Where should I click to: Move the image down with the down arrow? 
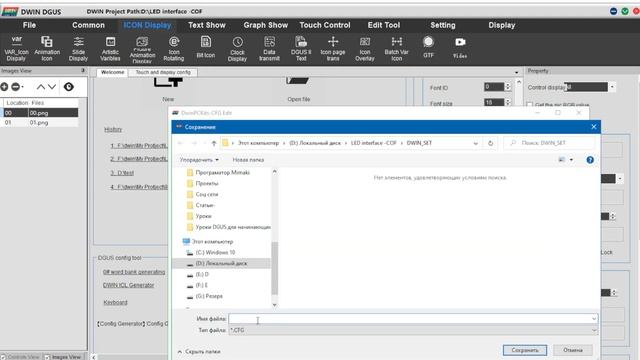[x=52, y=87]
